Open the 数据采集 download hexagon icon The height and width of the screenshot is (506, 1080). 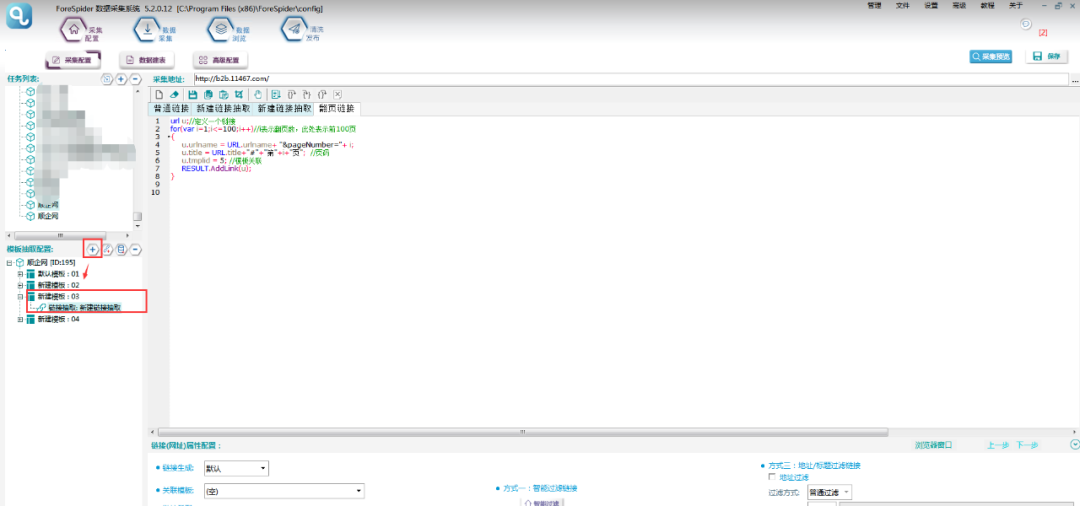[x=147, y=30]
